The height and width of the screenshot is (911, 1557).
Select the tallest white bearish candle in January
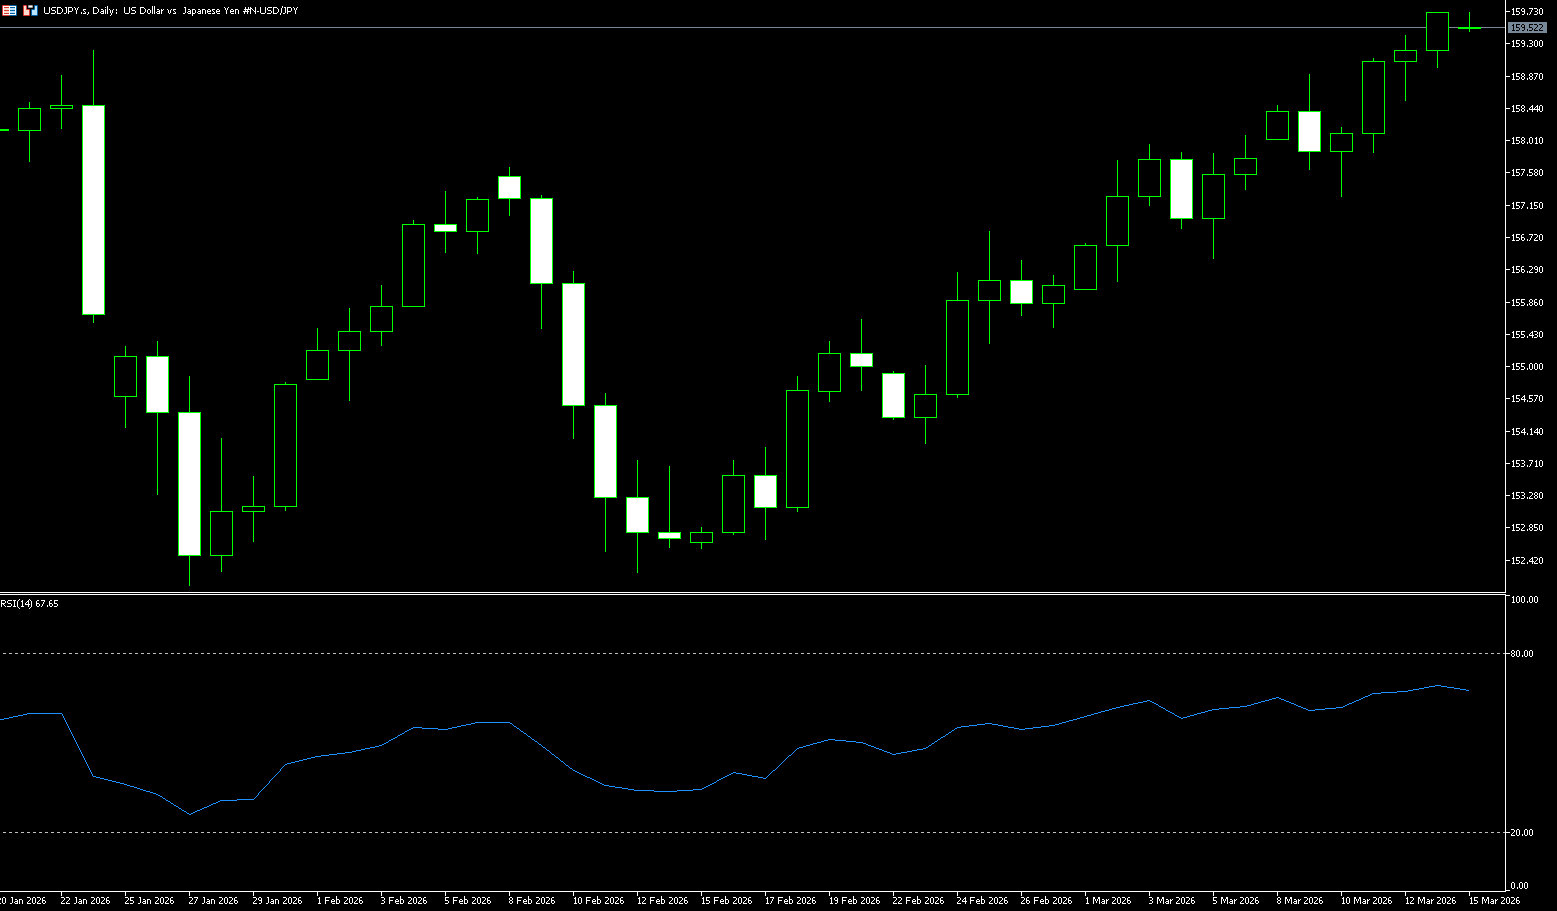tap(93, 210)
